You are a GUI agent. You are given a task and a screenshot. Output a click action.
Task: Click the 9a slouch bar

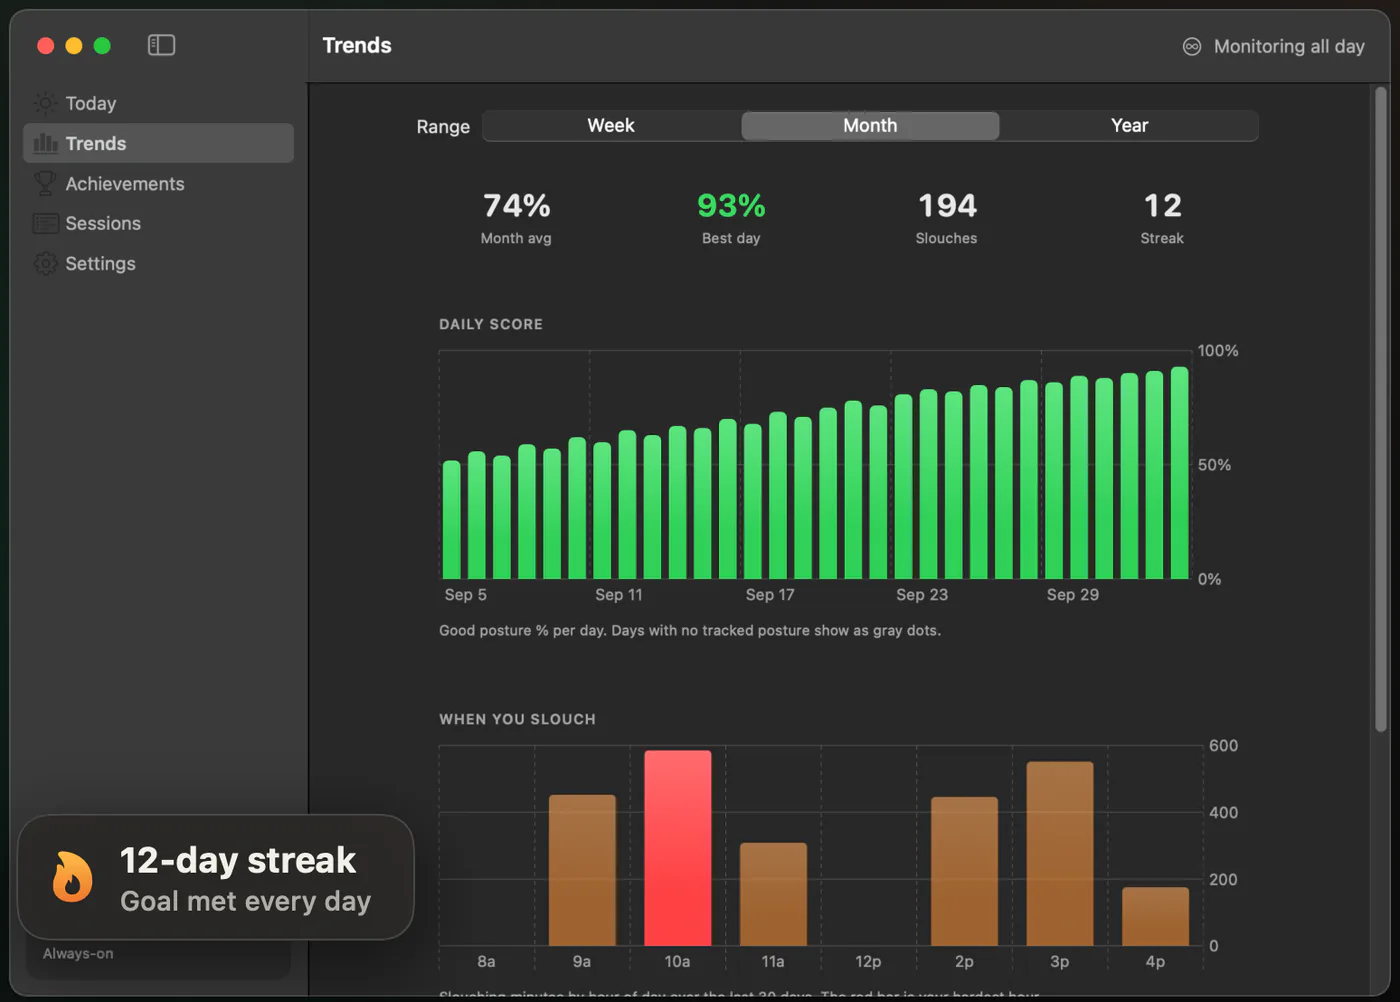[x=582, y=870]
